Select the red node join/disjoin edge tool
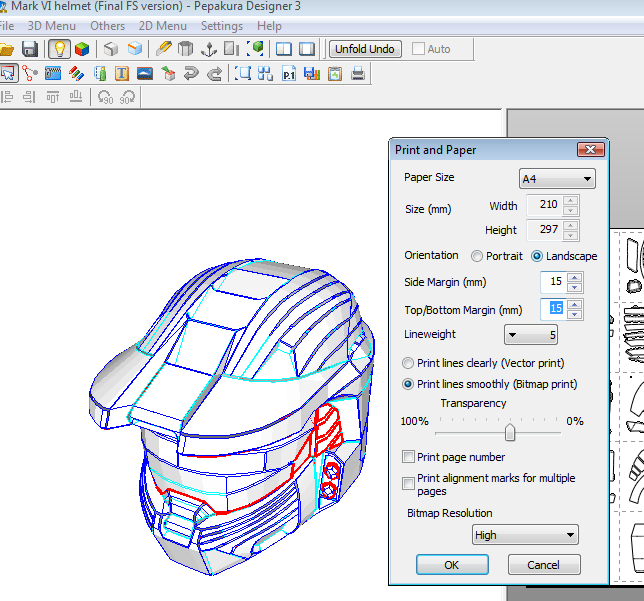This screenshot has height=601, width=644. 30,74
